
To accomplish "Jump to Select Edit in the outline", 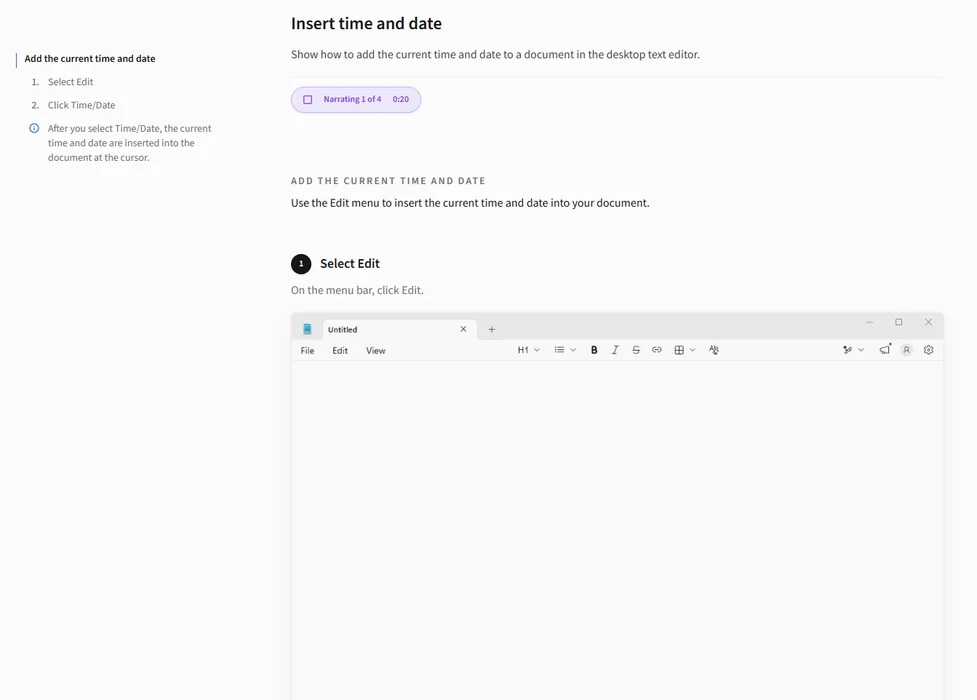I will pyautogui.click(x=70, y=82).
